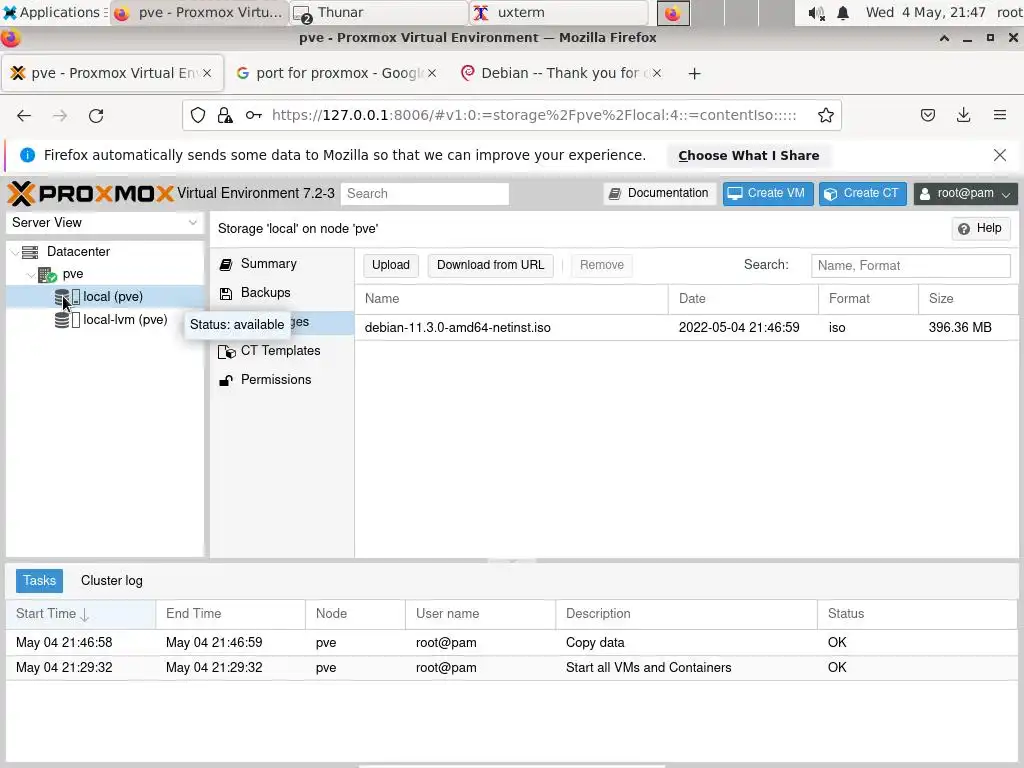
Task: Click the Summary book icon
Action: coord(226,264)
